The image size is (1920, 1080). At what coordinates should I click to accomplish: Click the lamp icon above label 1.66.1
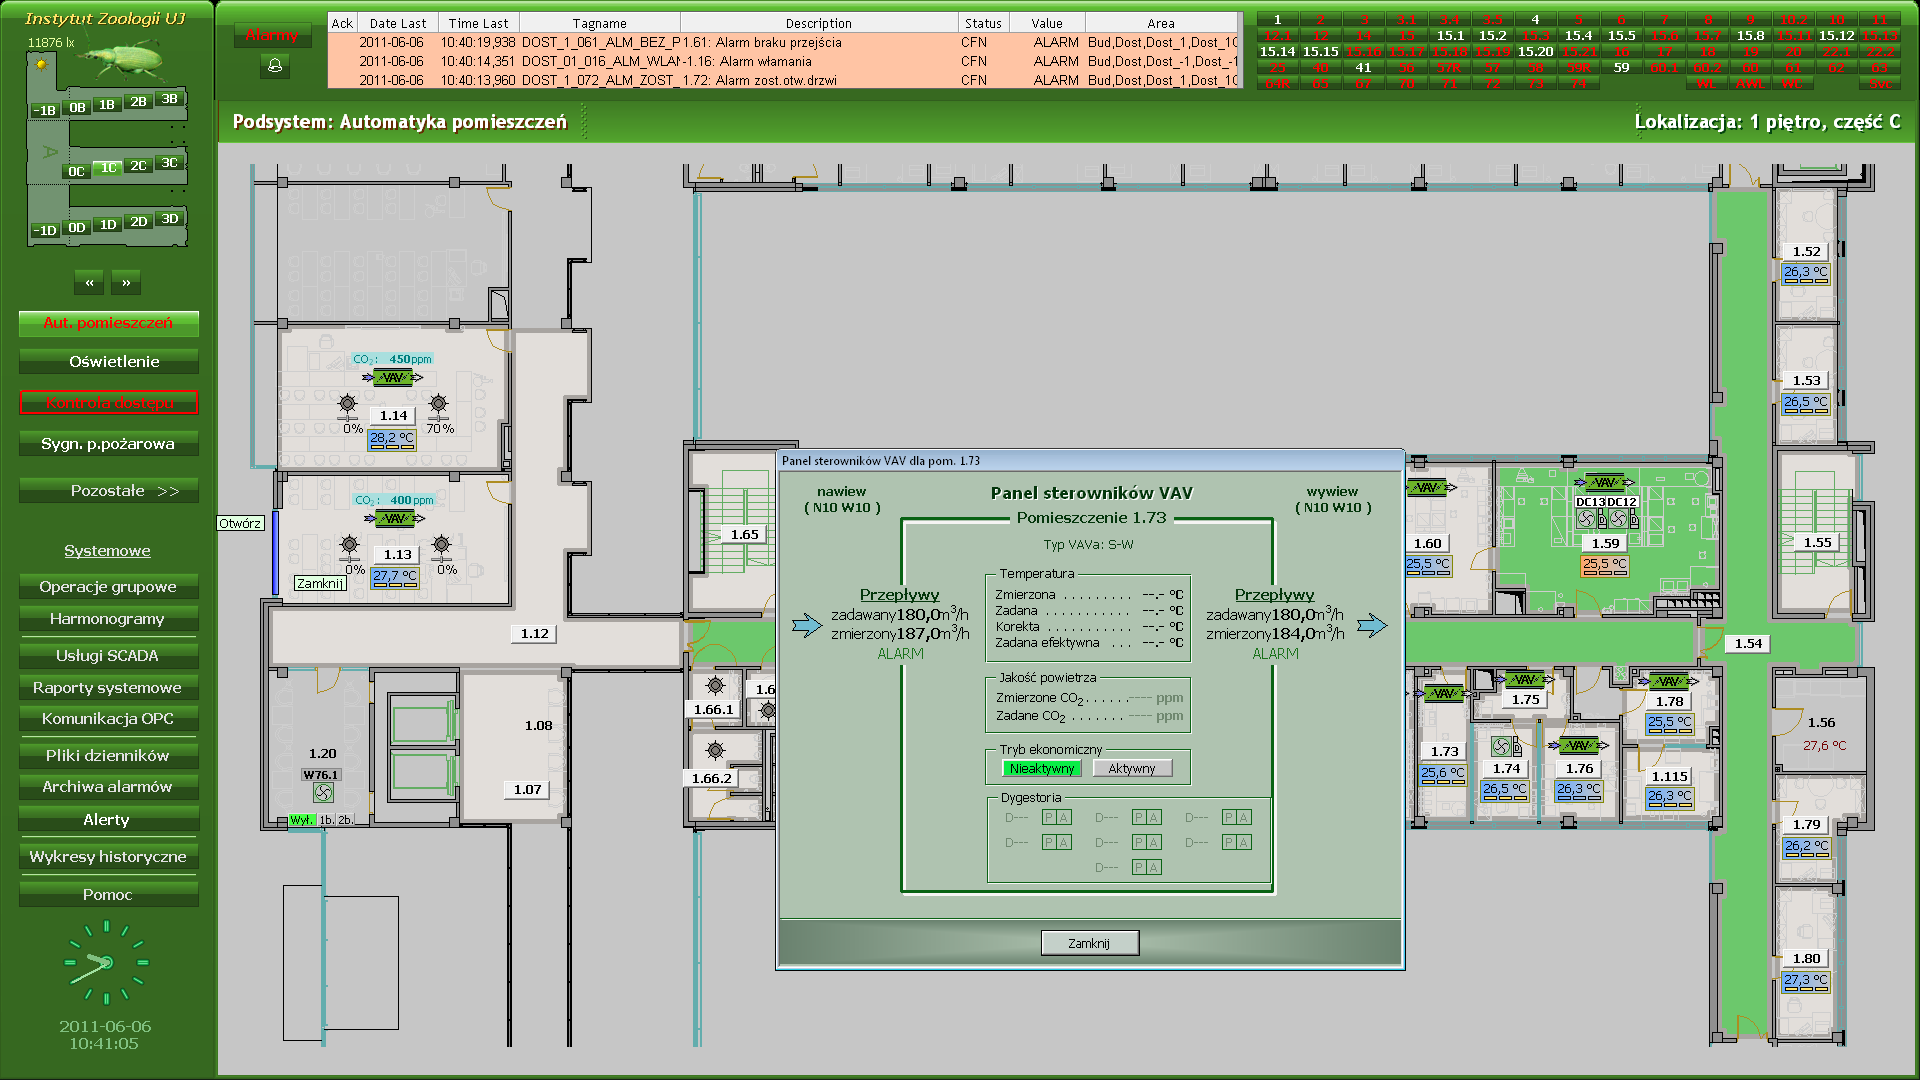click(x=715, y=686)
